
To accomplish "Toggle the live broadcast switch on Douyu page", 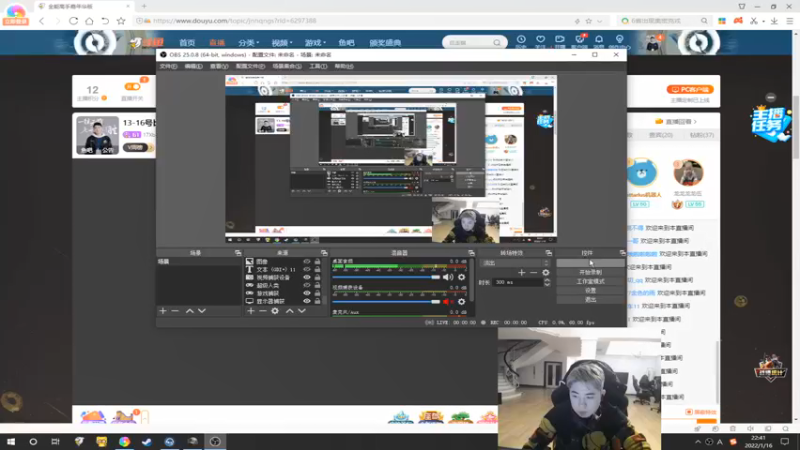I will [x=132, y=87].
